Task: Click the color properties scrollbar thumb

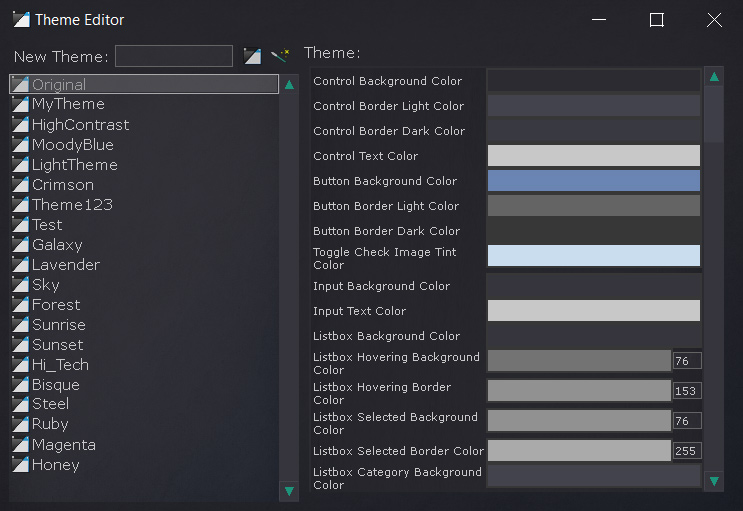Action: tap(714, 114)
